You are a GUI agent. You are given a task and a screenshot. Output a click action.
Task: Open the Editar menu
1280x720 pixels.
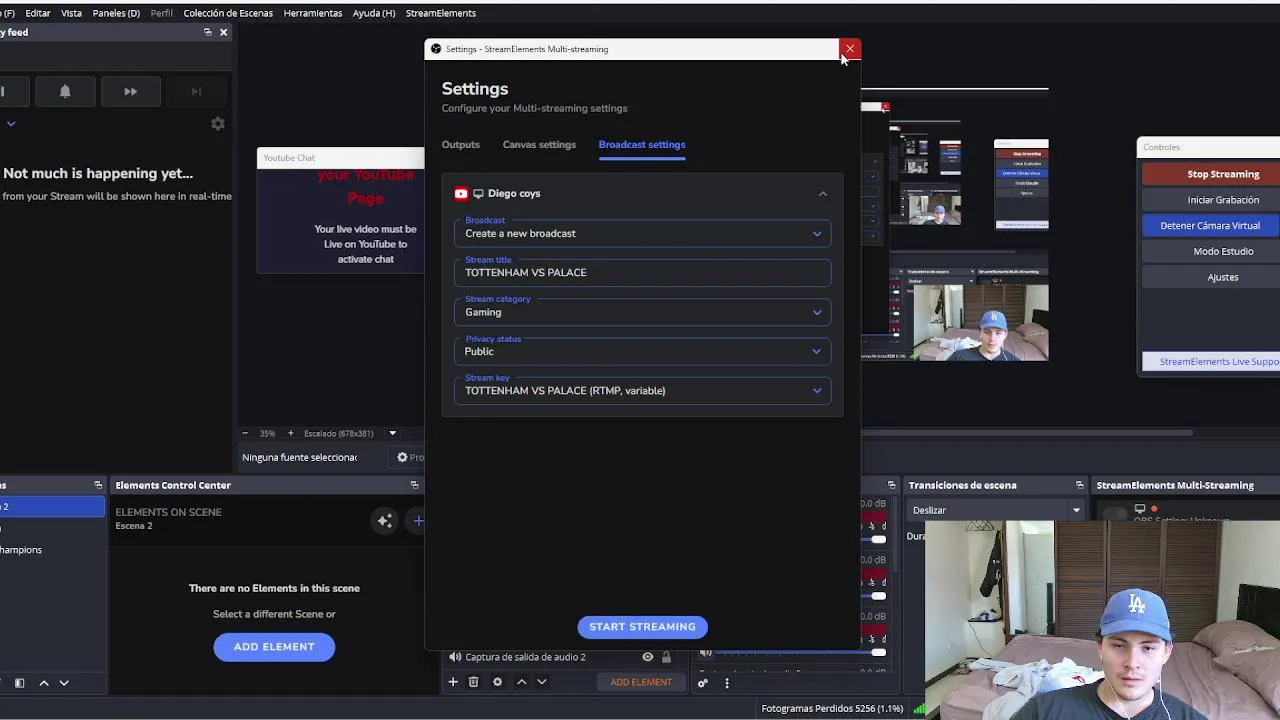point(38,13)
